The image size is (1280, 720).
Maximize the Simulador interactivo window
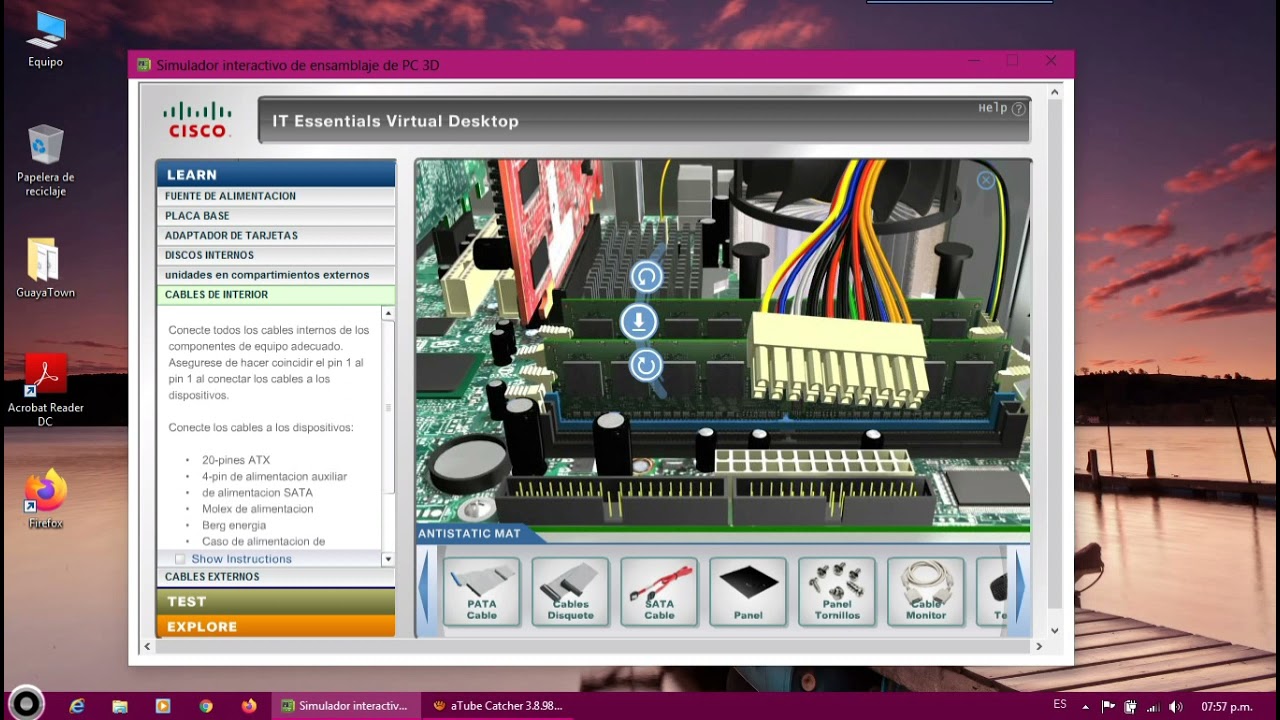(x=1012, y=61)
